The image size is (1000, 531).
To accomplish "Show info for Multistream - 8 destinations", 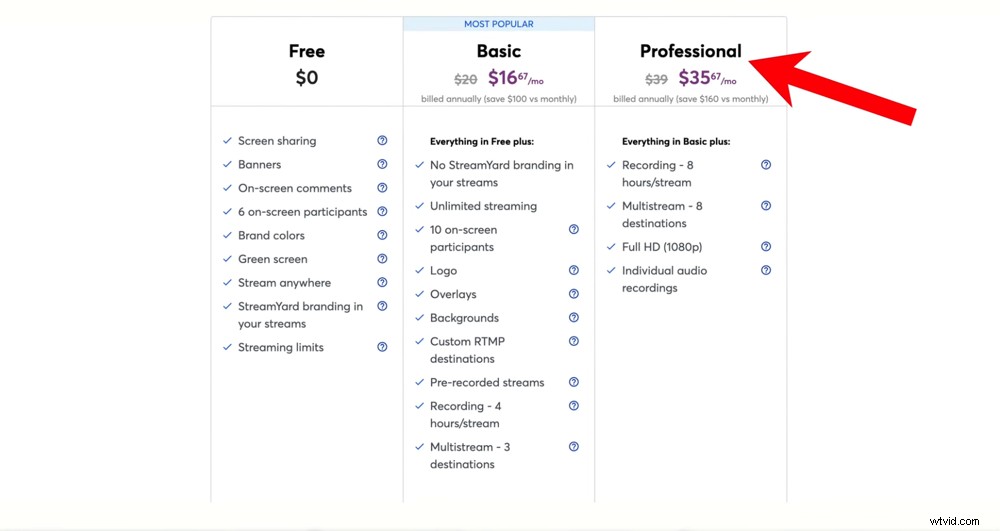I will click(766, 206).
